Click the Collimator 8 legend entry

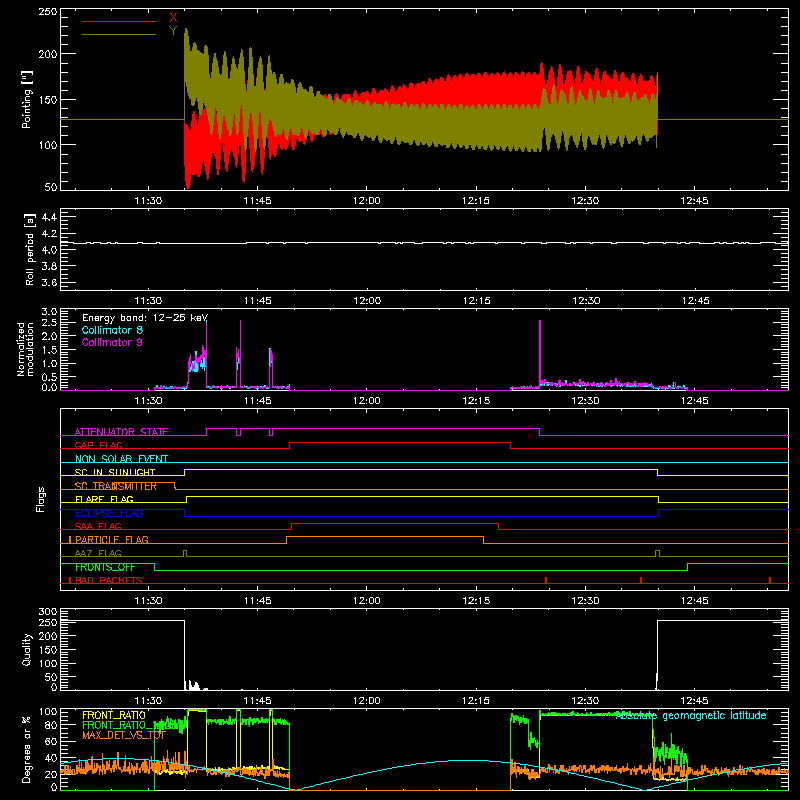[112, 330]
